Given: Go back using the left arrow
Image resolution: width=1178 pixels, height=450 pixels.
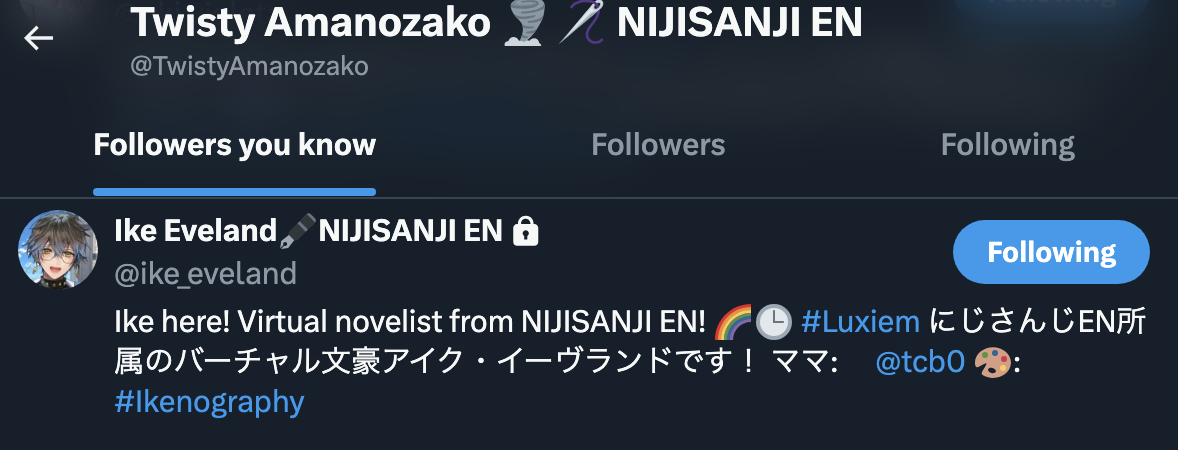Looking at the screenshot, I should point(38,38).
